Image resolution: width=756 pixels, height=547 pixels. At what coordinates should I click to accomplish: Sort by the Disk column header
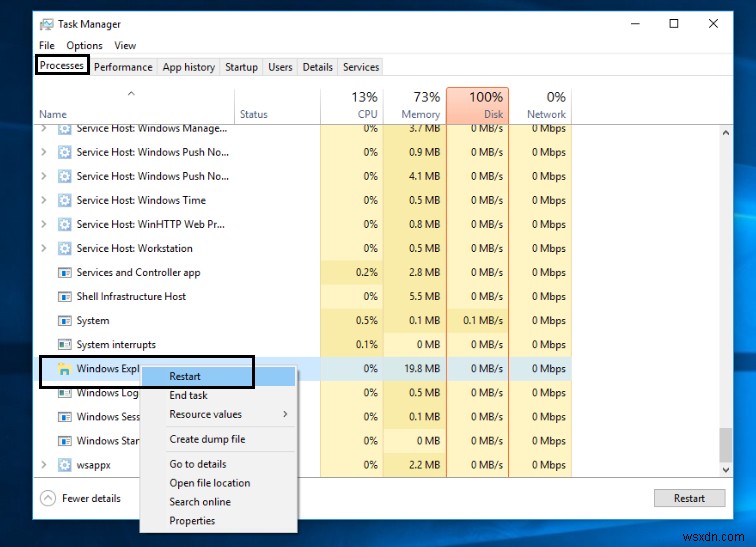[477, 106]
